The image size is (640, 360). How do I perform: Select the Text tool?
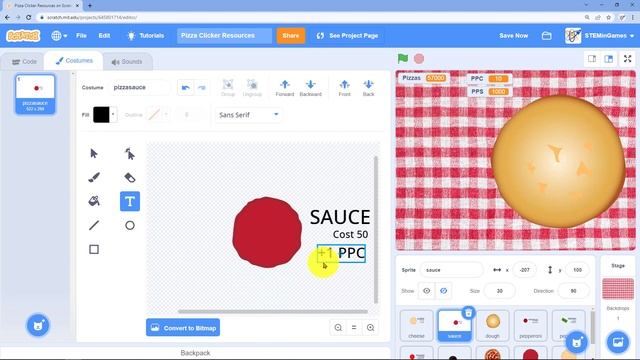[x=130, y=201]
